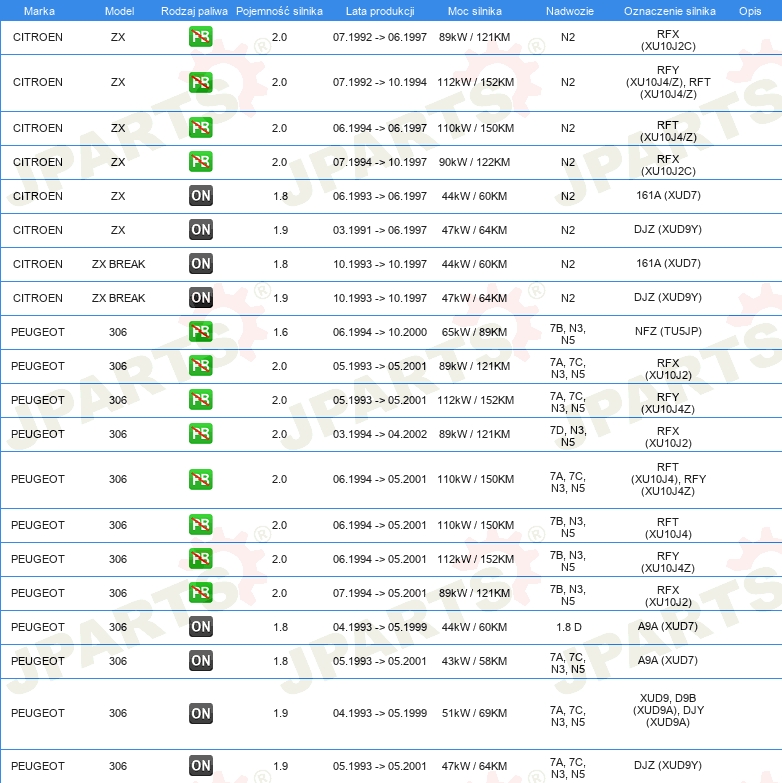Click the Marka column header

click(38, 11)
